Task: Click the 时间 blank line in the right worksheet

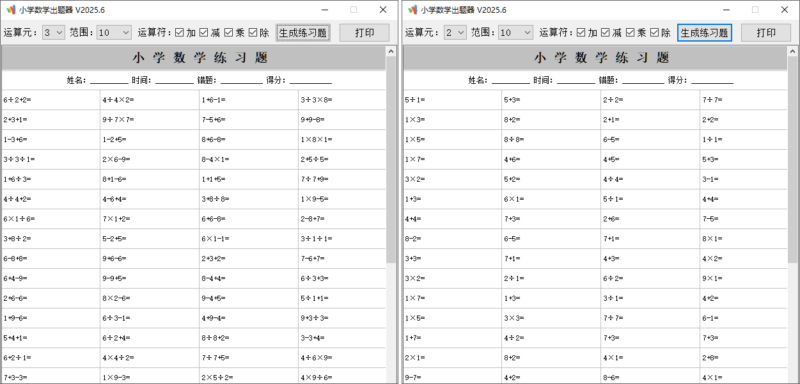Action: click(x=576, y=81)
